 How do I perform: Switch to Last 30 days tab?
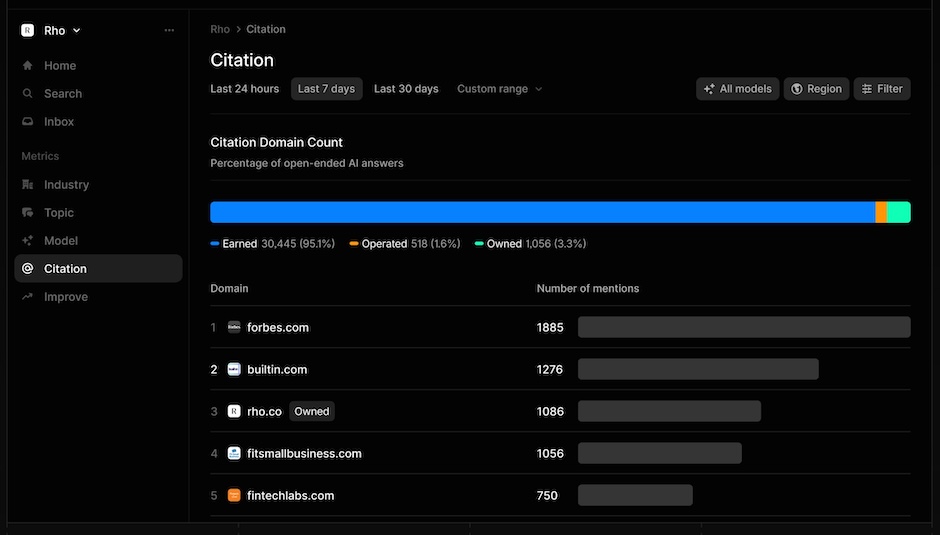pos(406,89)
